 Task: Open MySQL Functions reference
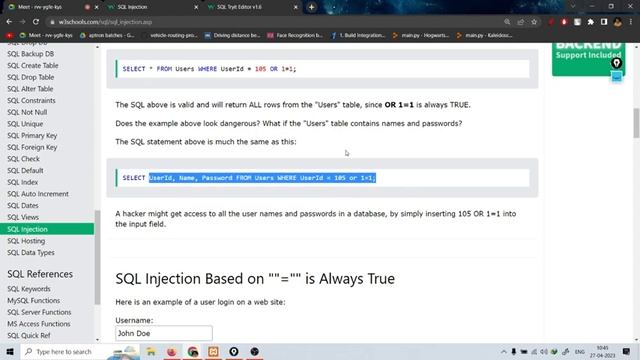[33, 301]
